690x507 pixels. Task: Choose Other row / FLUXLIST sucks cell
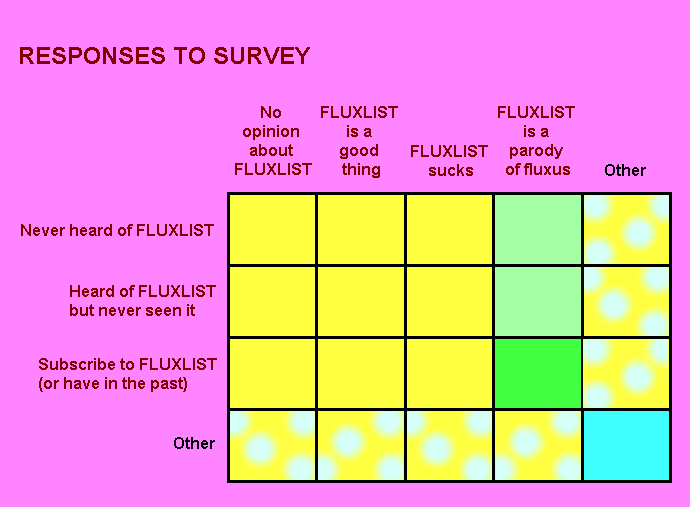click(x=449, y=445)
